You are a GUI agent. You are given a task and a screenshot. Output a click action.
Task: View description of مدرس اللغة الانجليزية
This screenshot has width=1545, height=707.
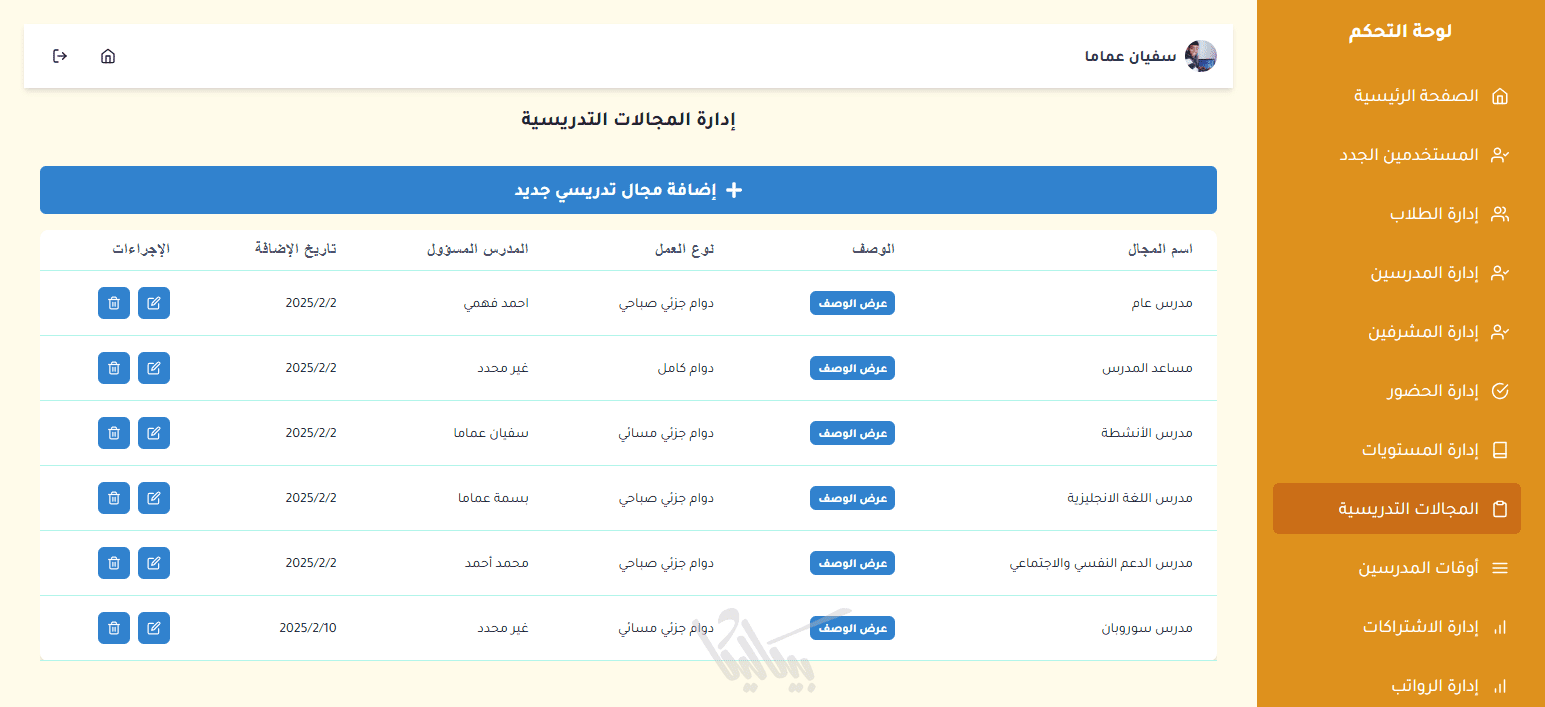click(852, 498)
